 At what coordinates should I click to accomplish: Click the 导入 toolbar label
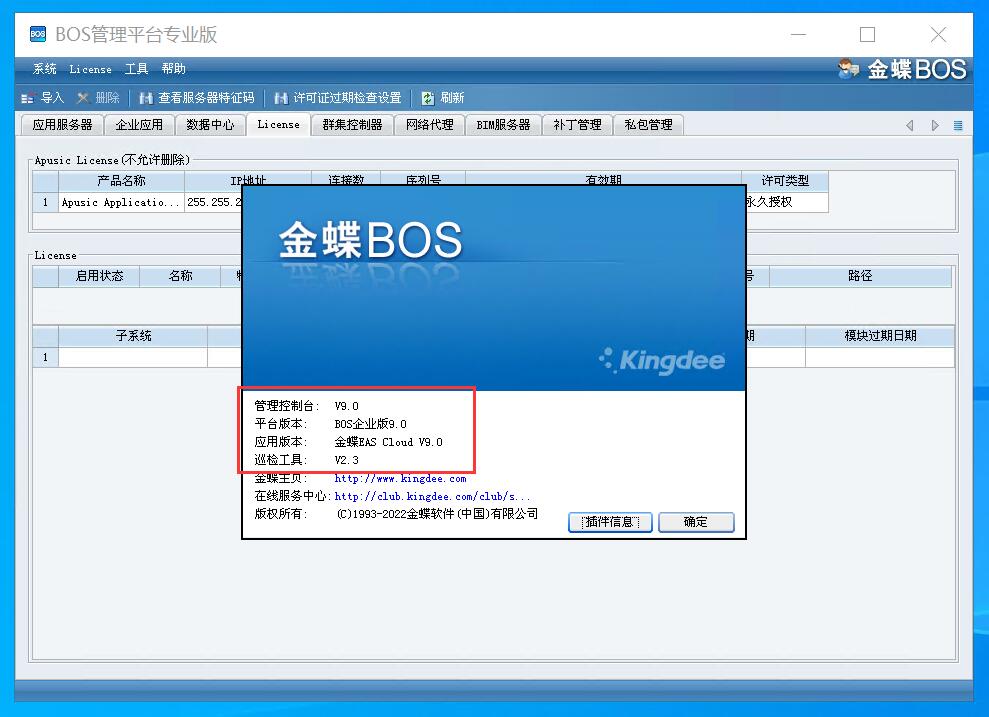[52, 98]
